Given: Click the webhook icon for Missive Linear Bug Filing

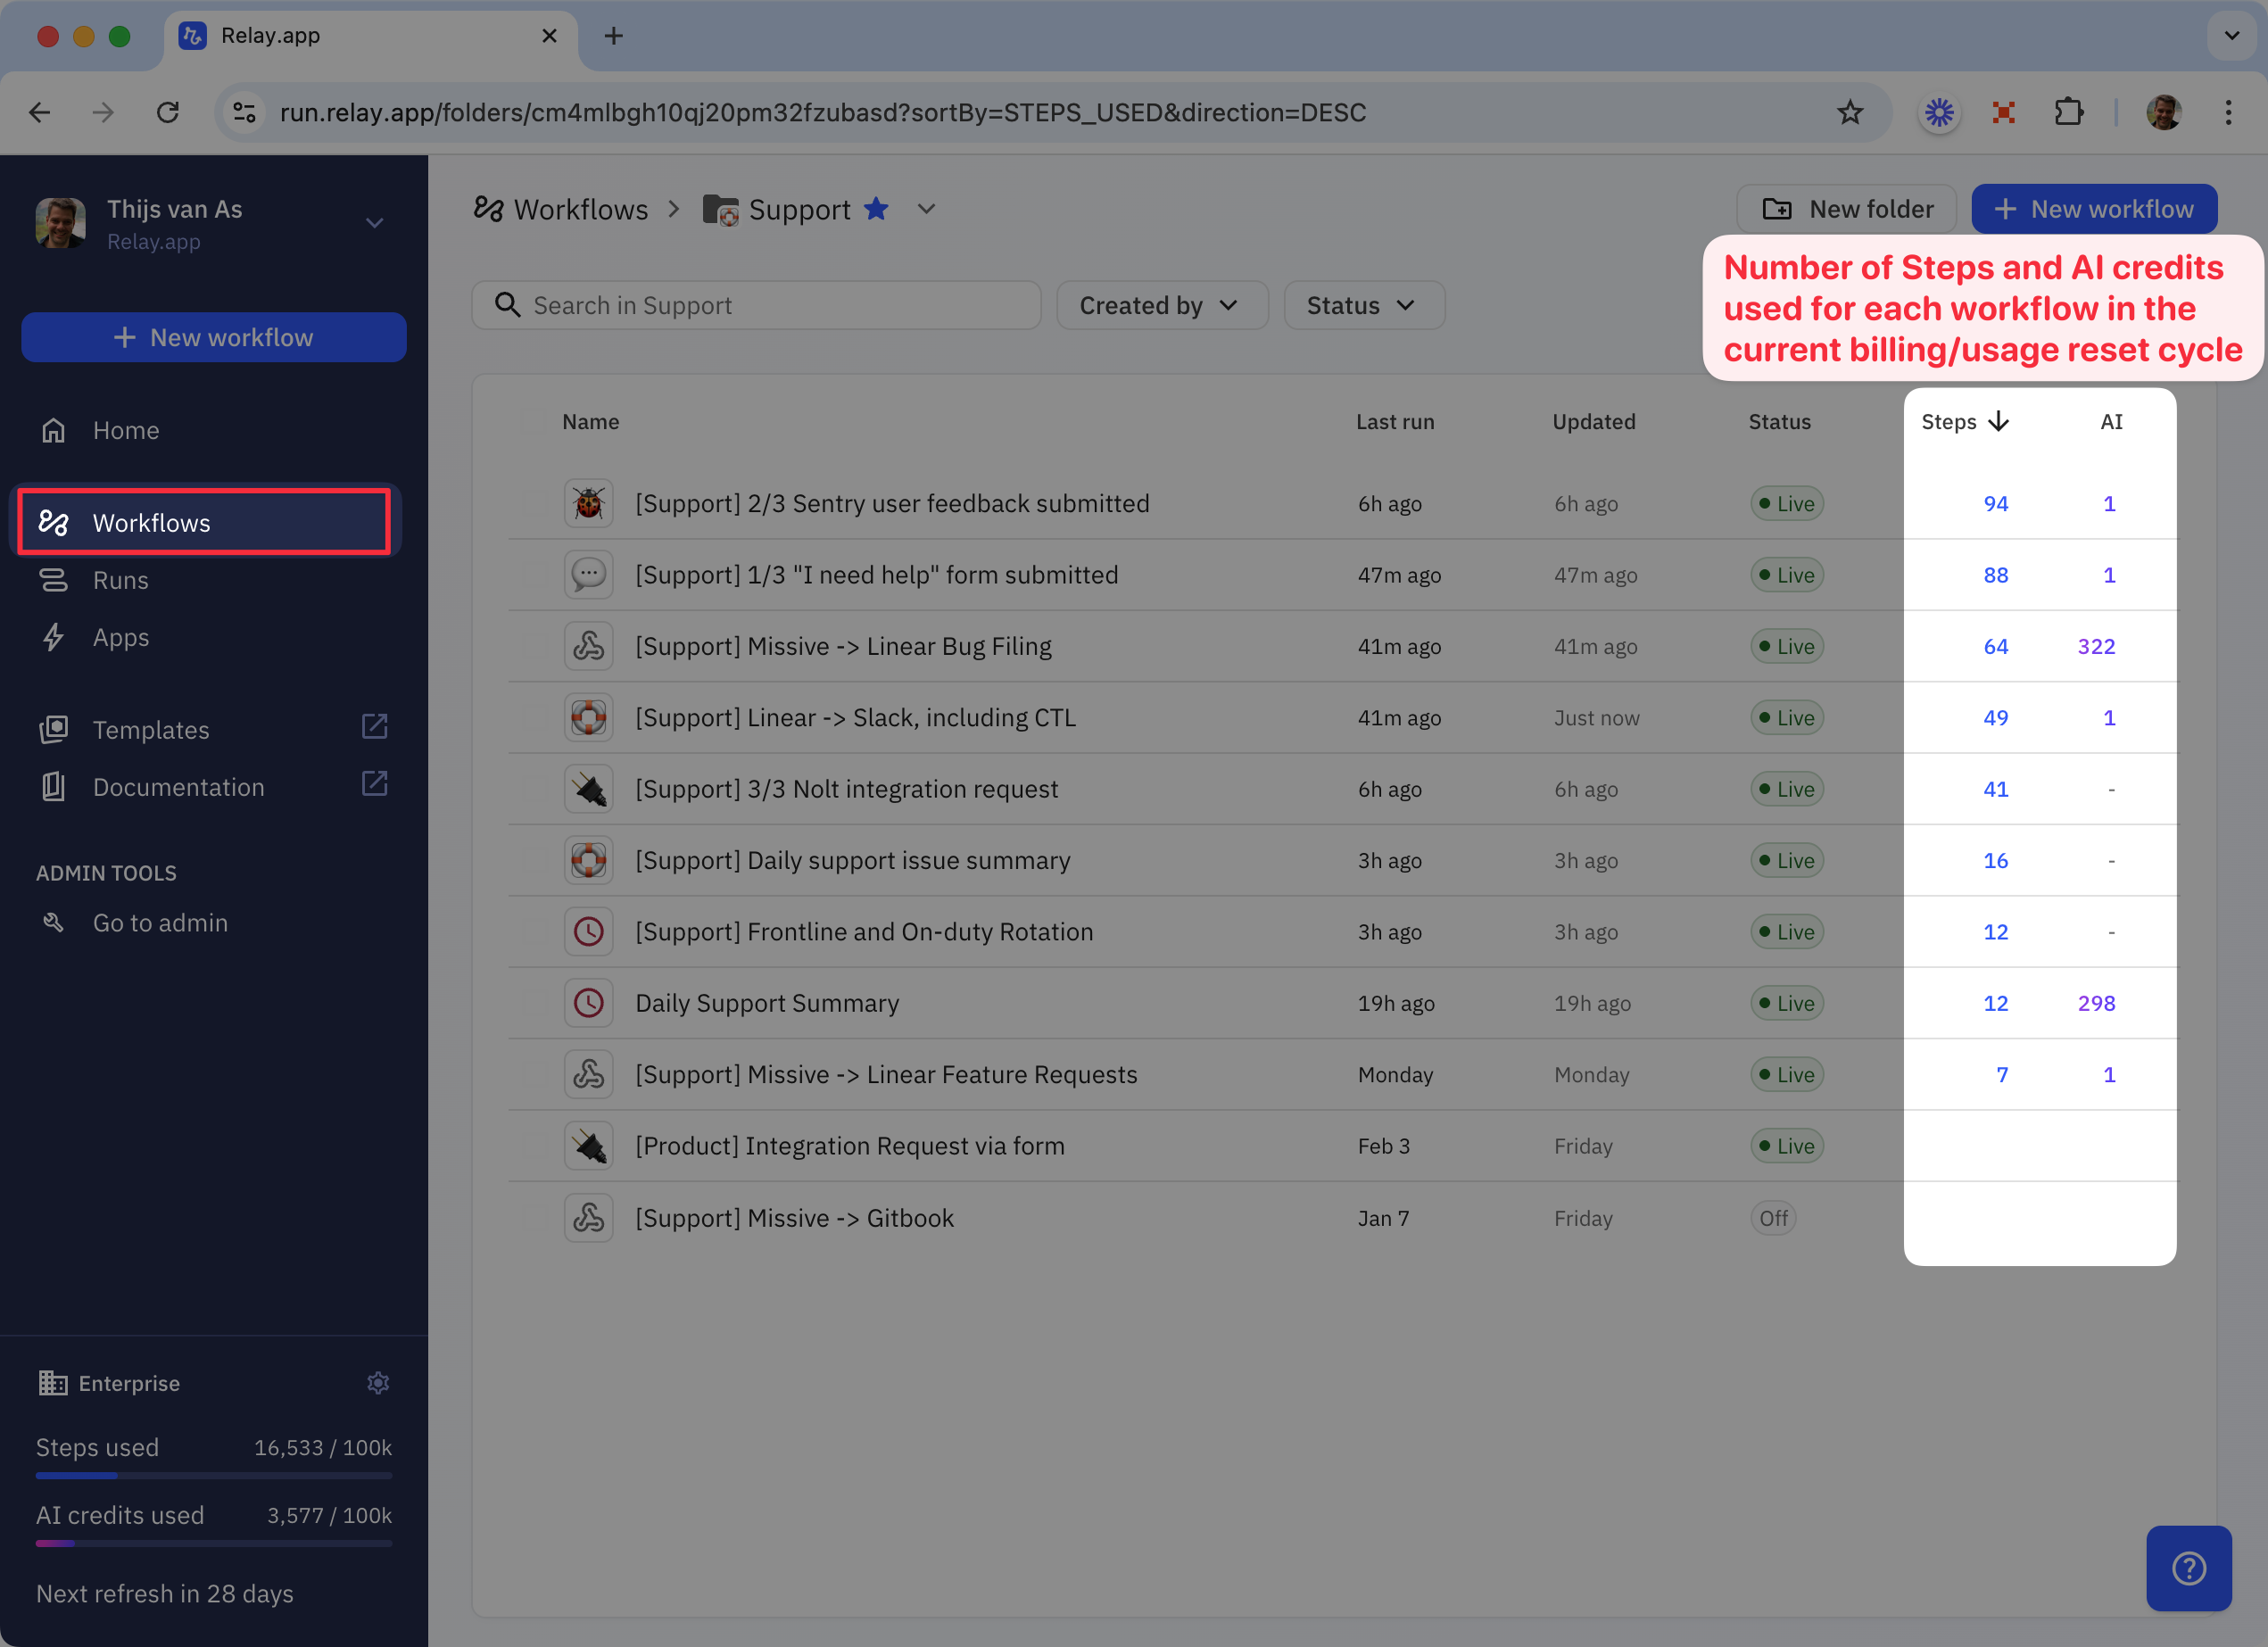Looking at the screenshot, I should coord(588,646).
